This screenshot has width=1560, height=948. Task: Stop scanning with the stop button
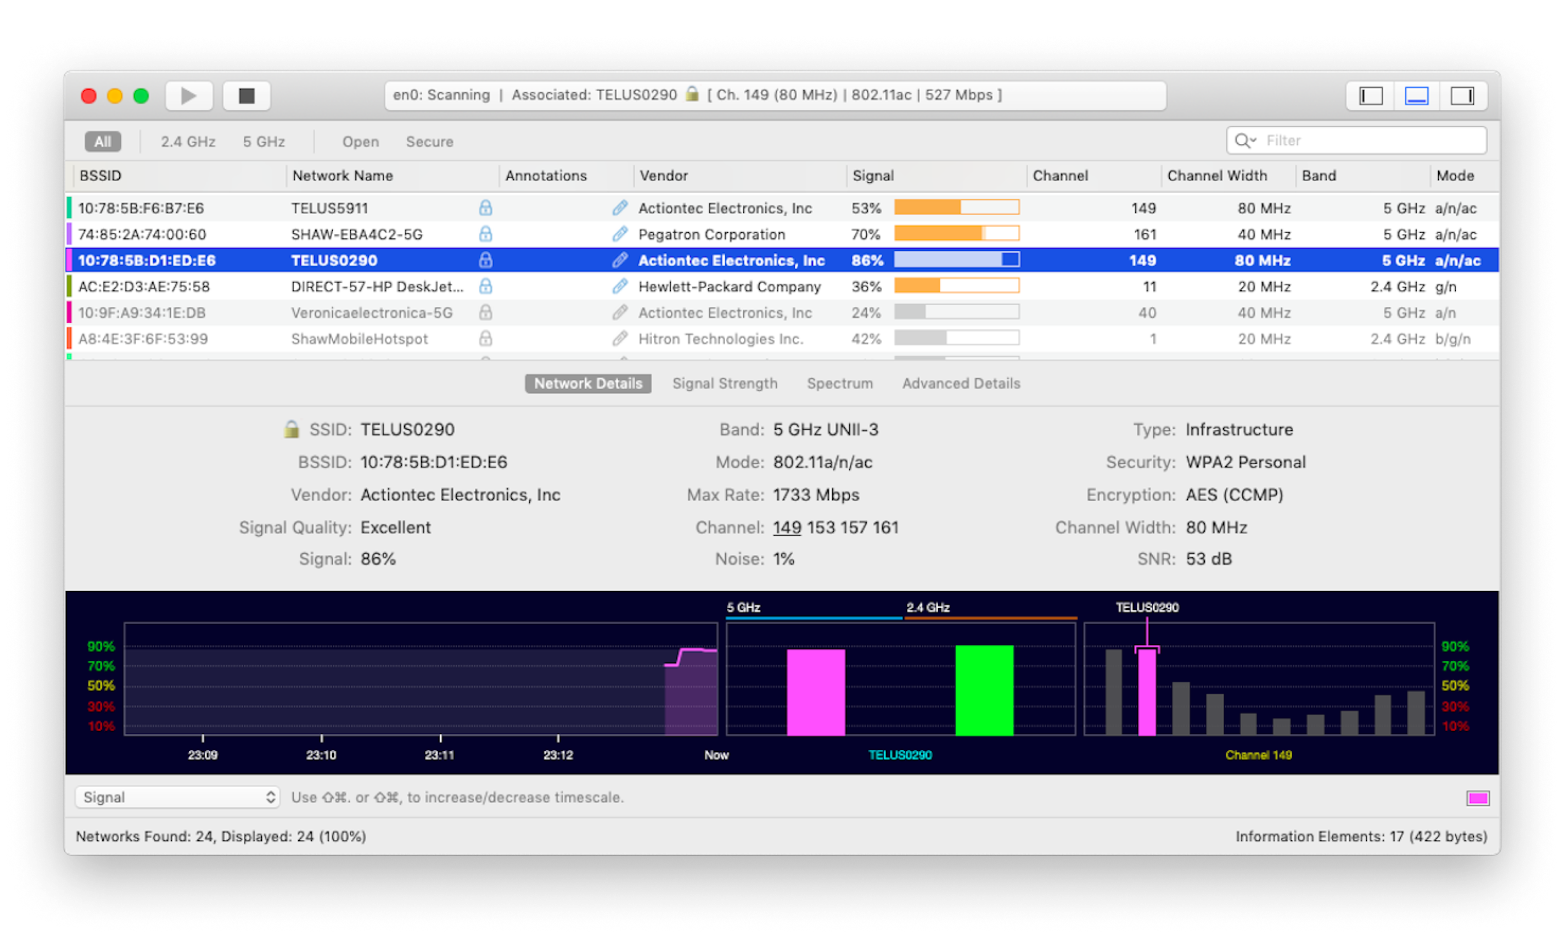click(246, 96)
